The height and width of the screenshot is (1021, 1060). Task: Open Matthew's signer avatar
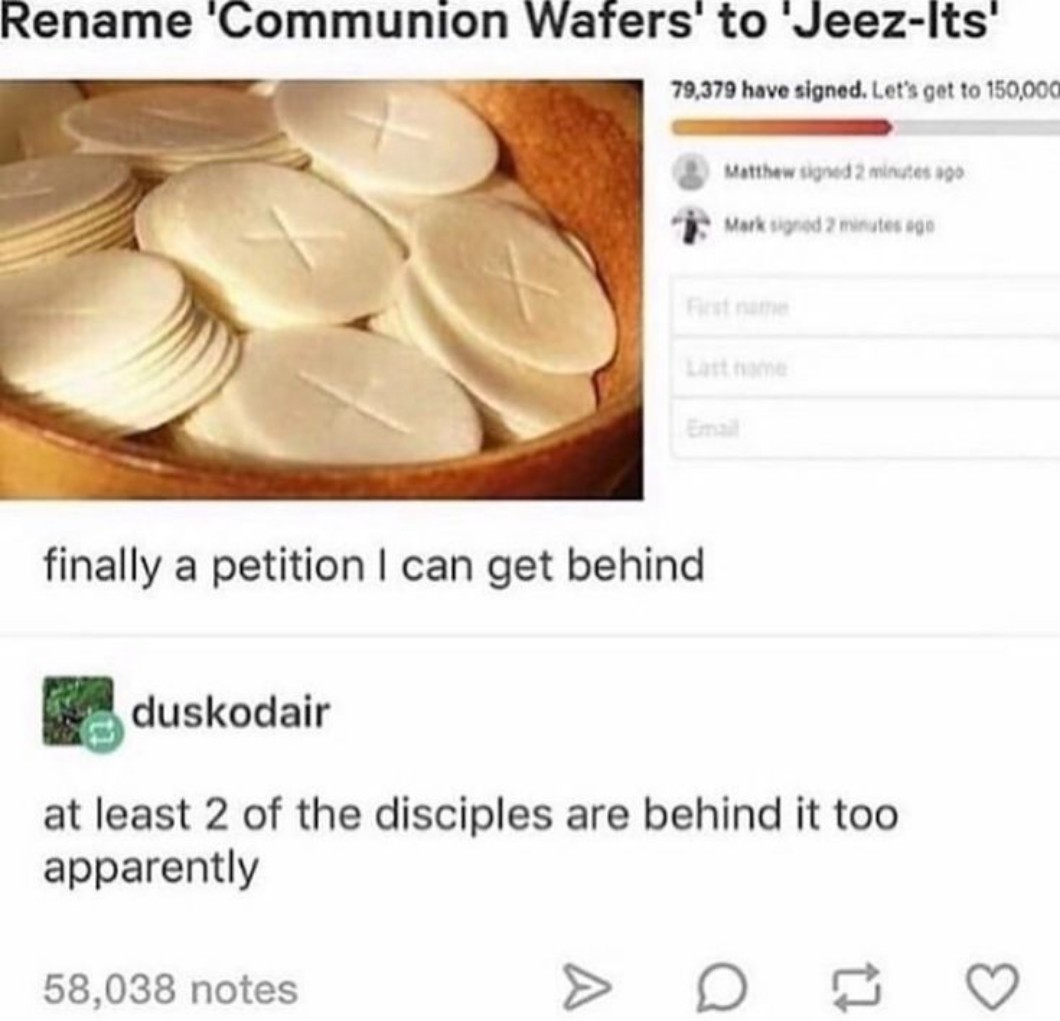click(690, 172)
